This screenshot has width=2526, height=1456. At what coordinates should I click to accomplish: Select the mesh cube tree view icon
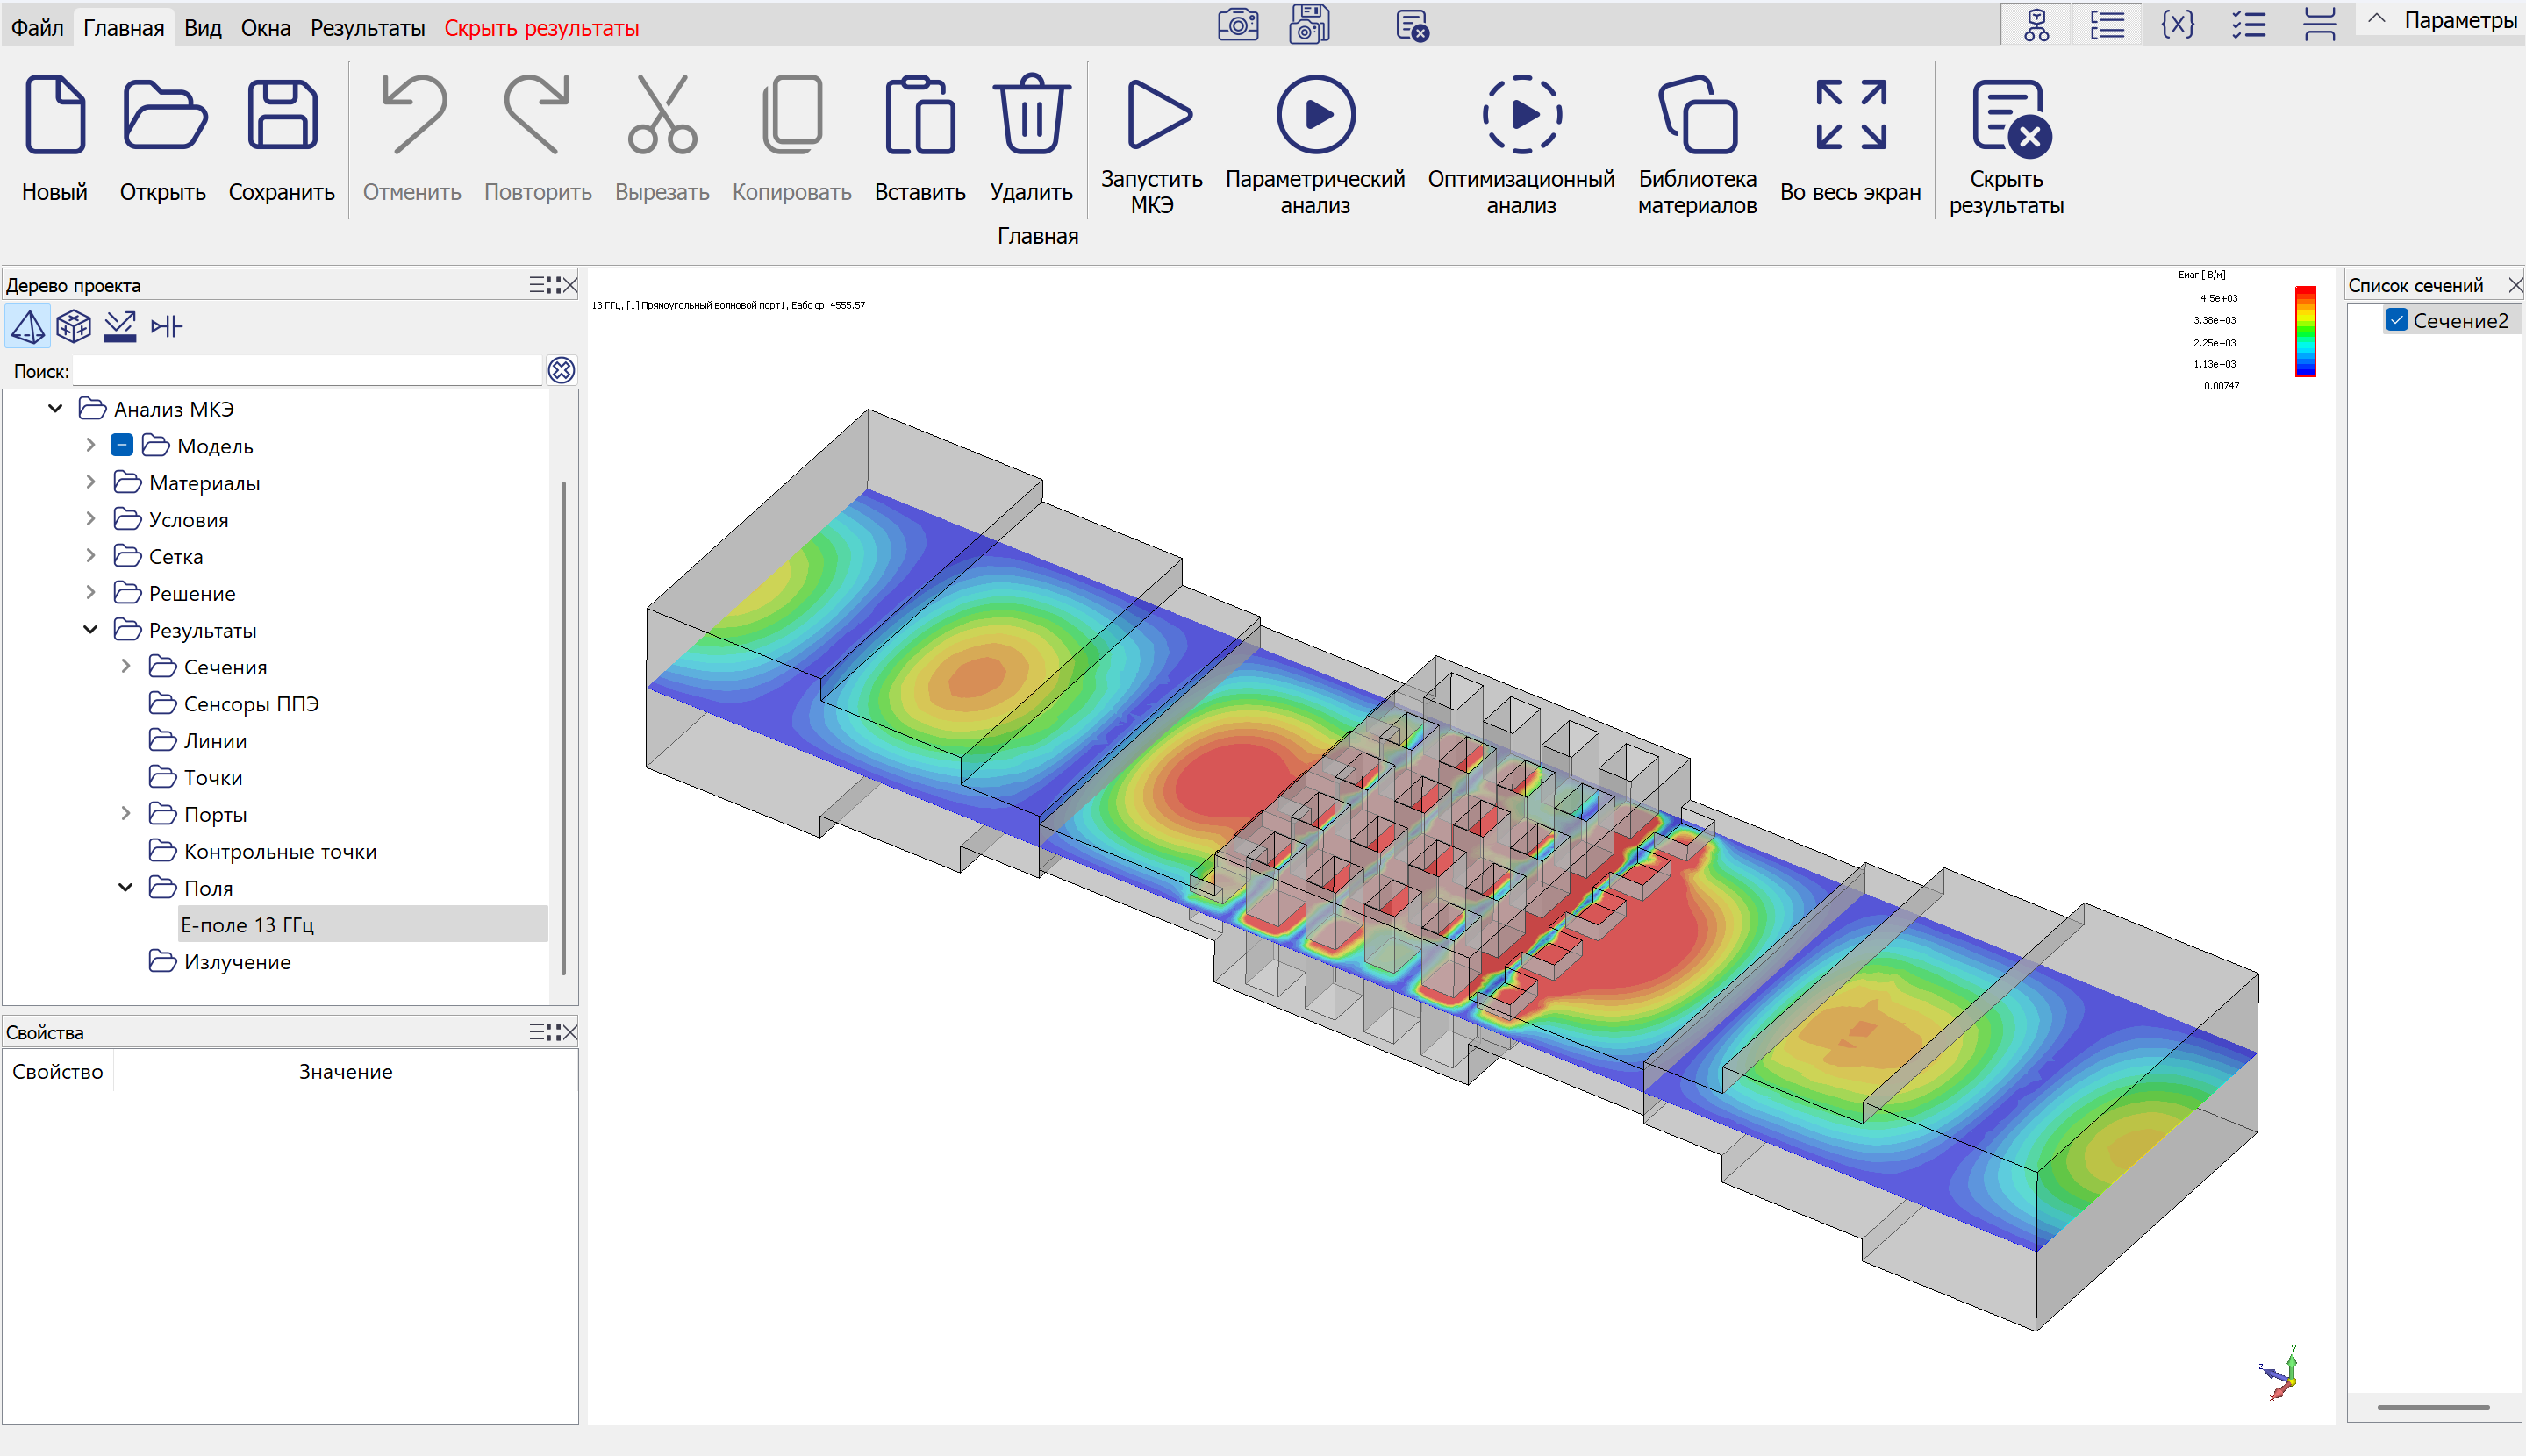pyautogui.click(x=73, y=326)
